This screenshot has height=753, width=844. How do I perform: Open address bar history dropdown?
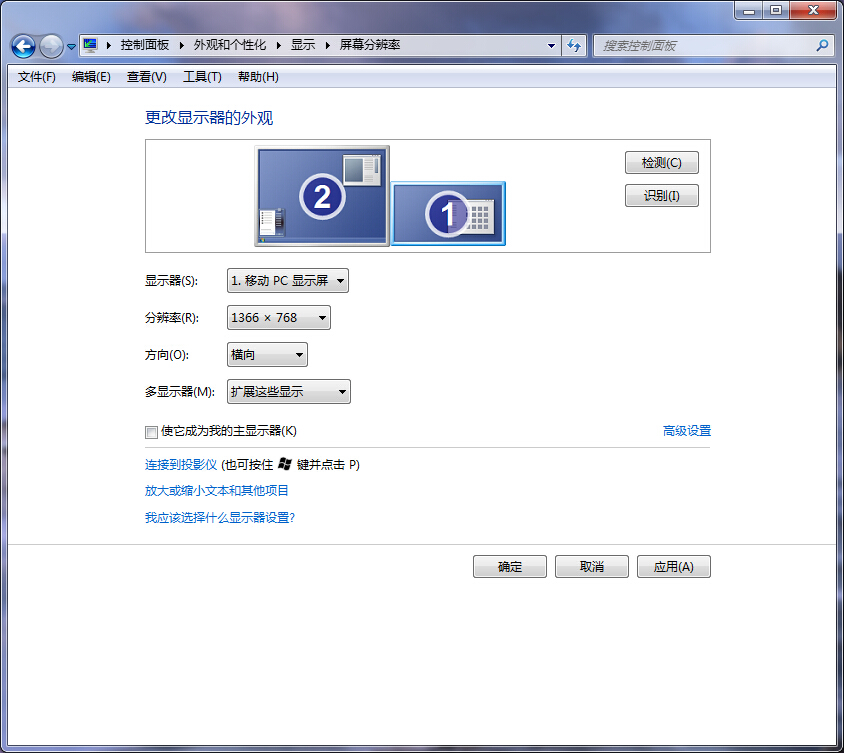tap(551, 46)
